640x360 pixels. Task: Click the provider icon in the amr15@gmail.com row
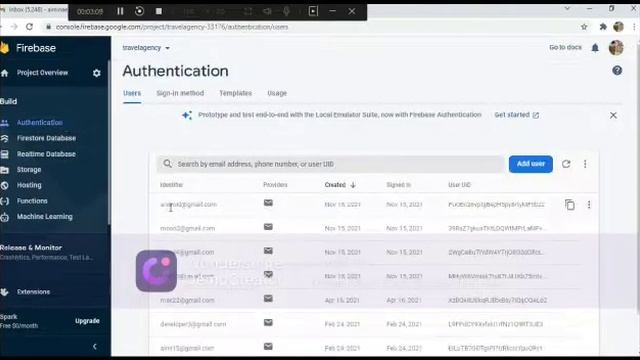point(268,347)
